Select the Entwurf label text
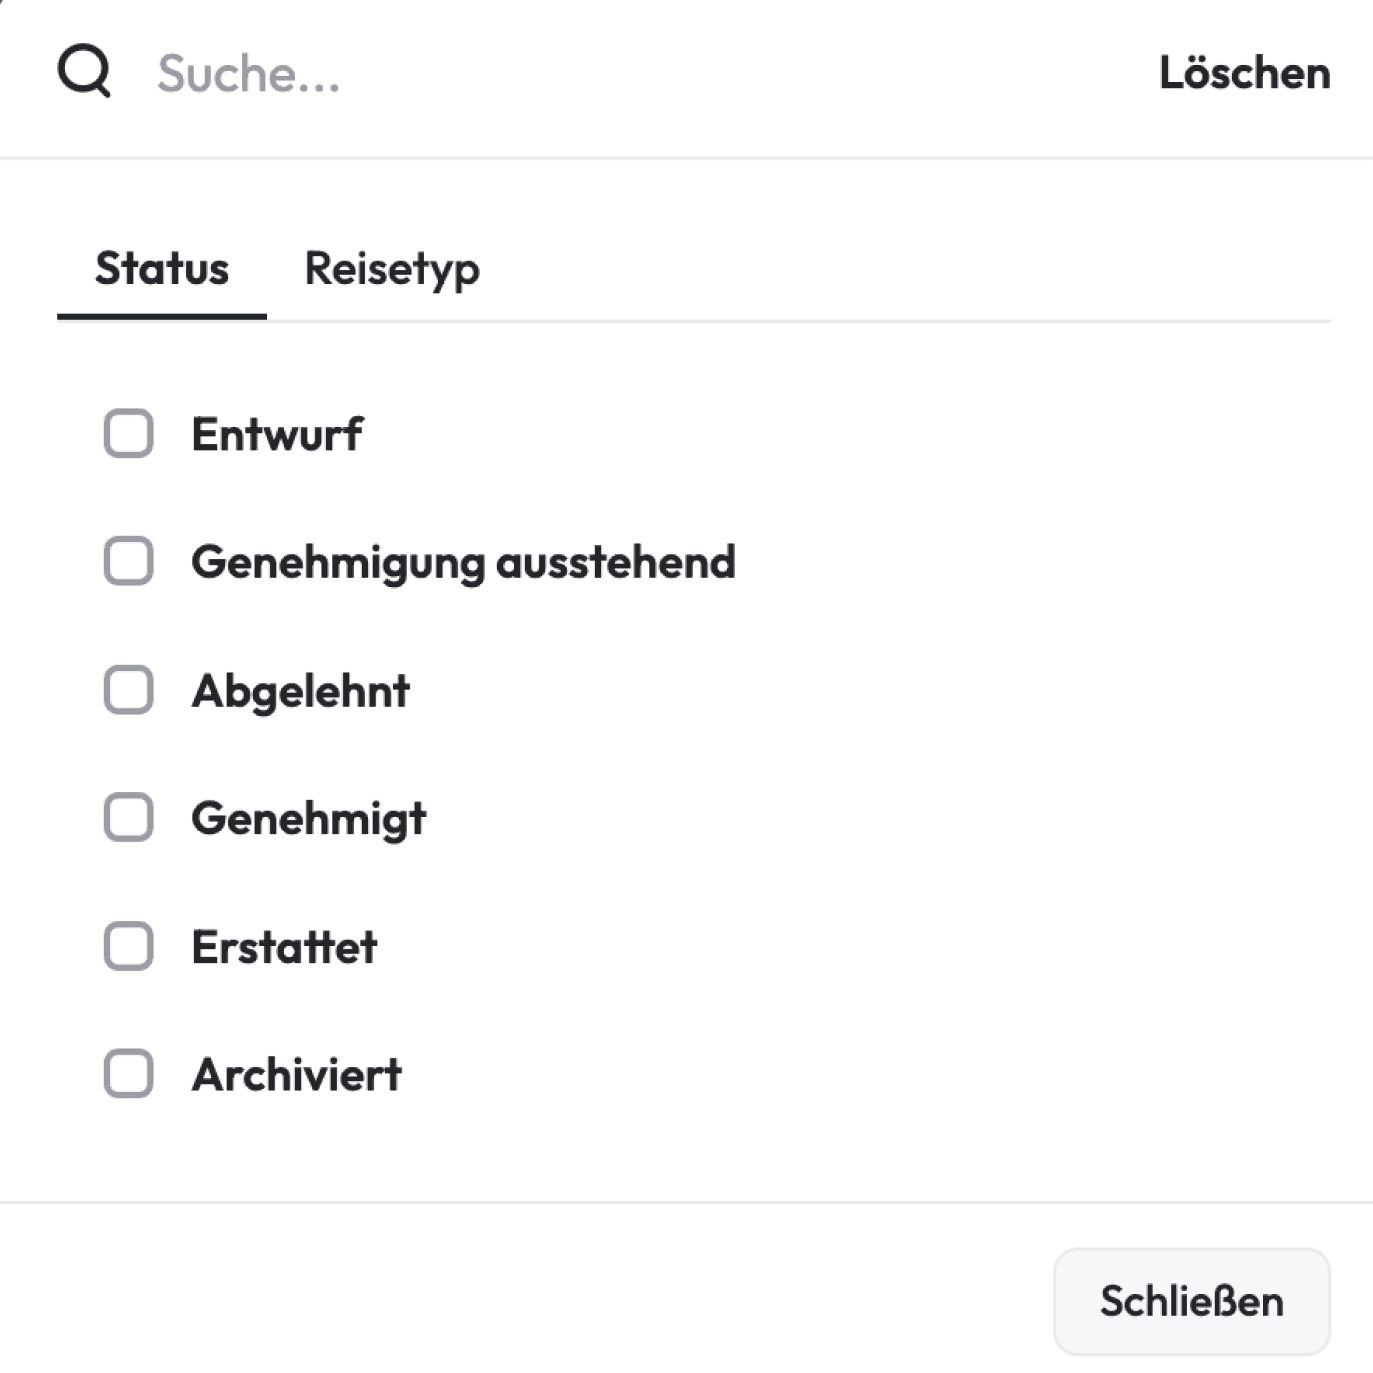The image size is (1373, 1373). tap(277, 433)
